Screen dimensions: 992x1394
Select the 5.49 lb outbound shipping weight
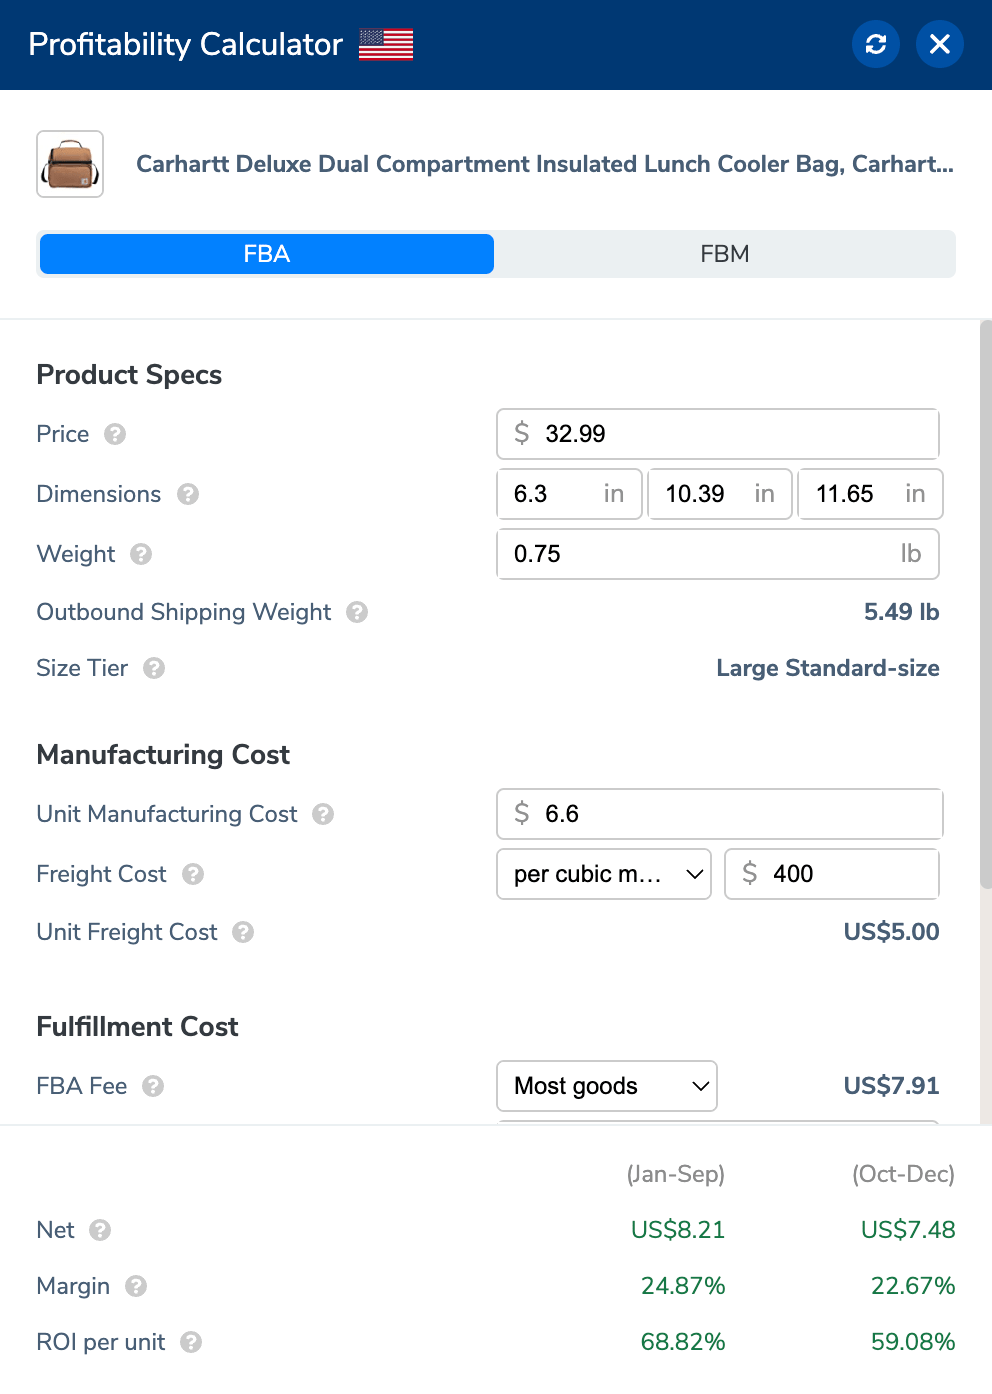pyautogui.click(x=901, y=612)
